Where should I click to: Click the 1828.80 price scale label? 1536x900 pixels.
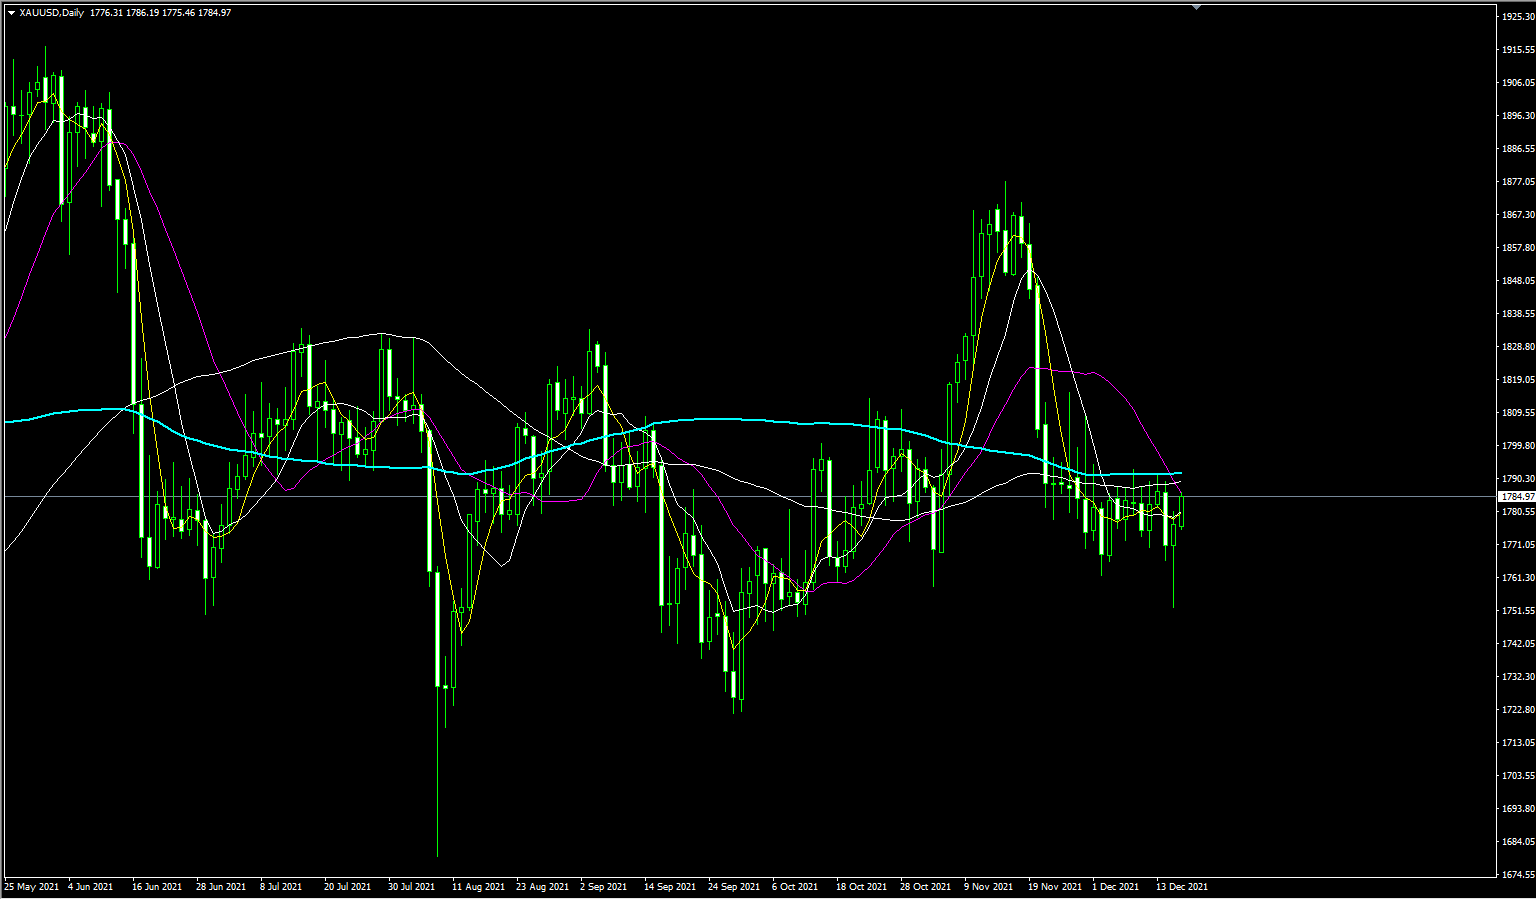click(1517, 347)
